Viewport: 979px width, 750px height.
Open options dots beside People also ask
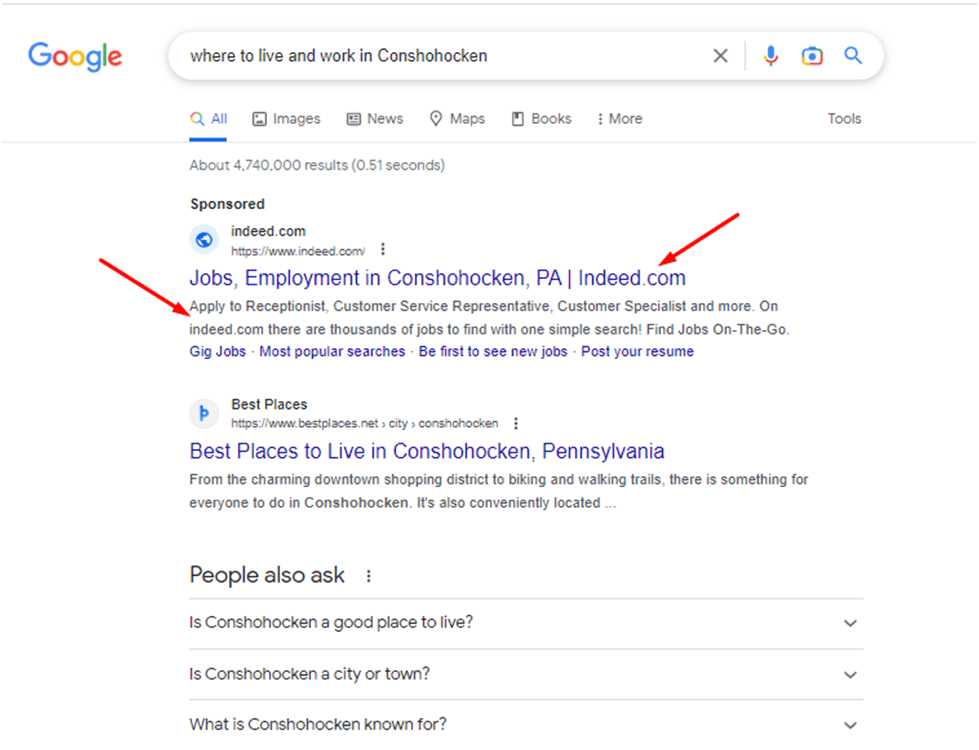(x=369, y=576)
